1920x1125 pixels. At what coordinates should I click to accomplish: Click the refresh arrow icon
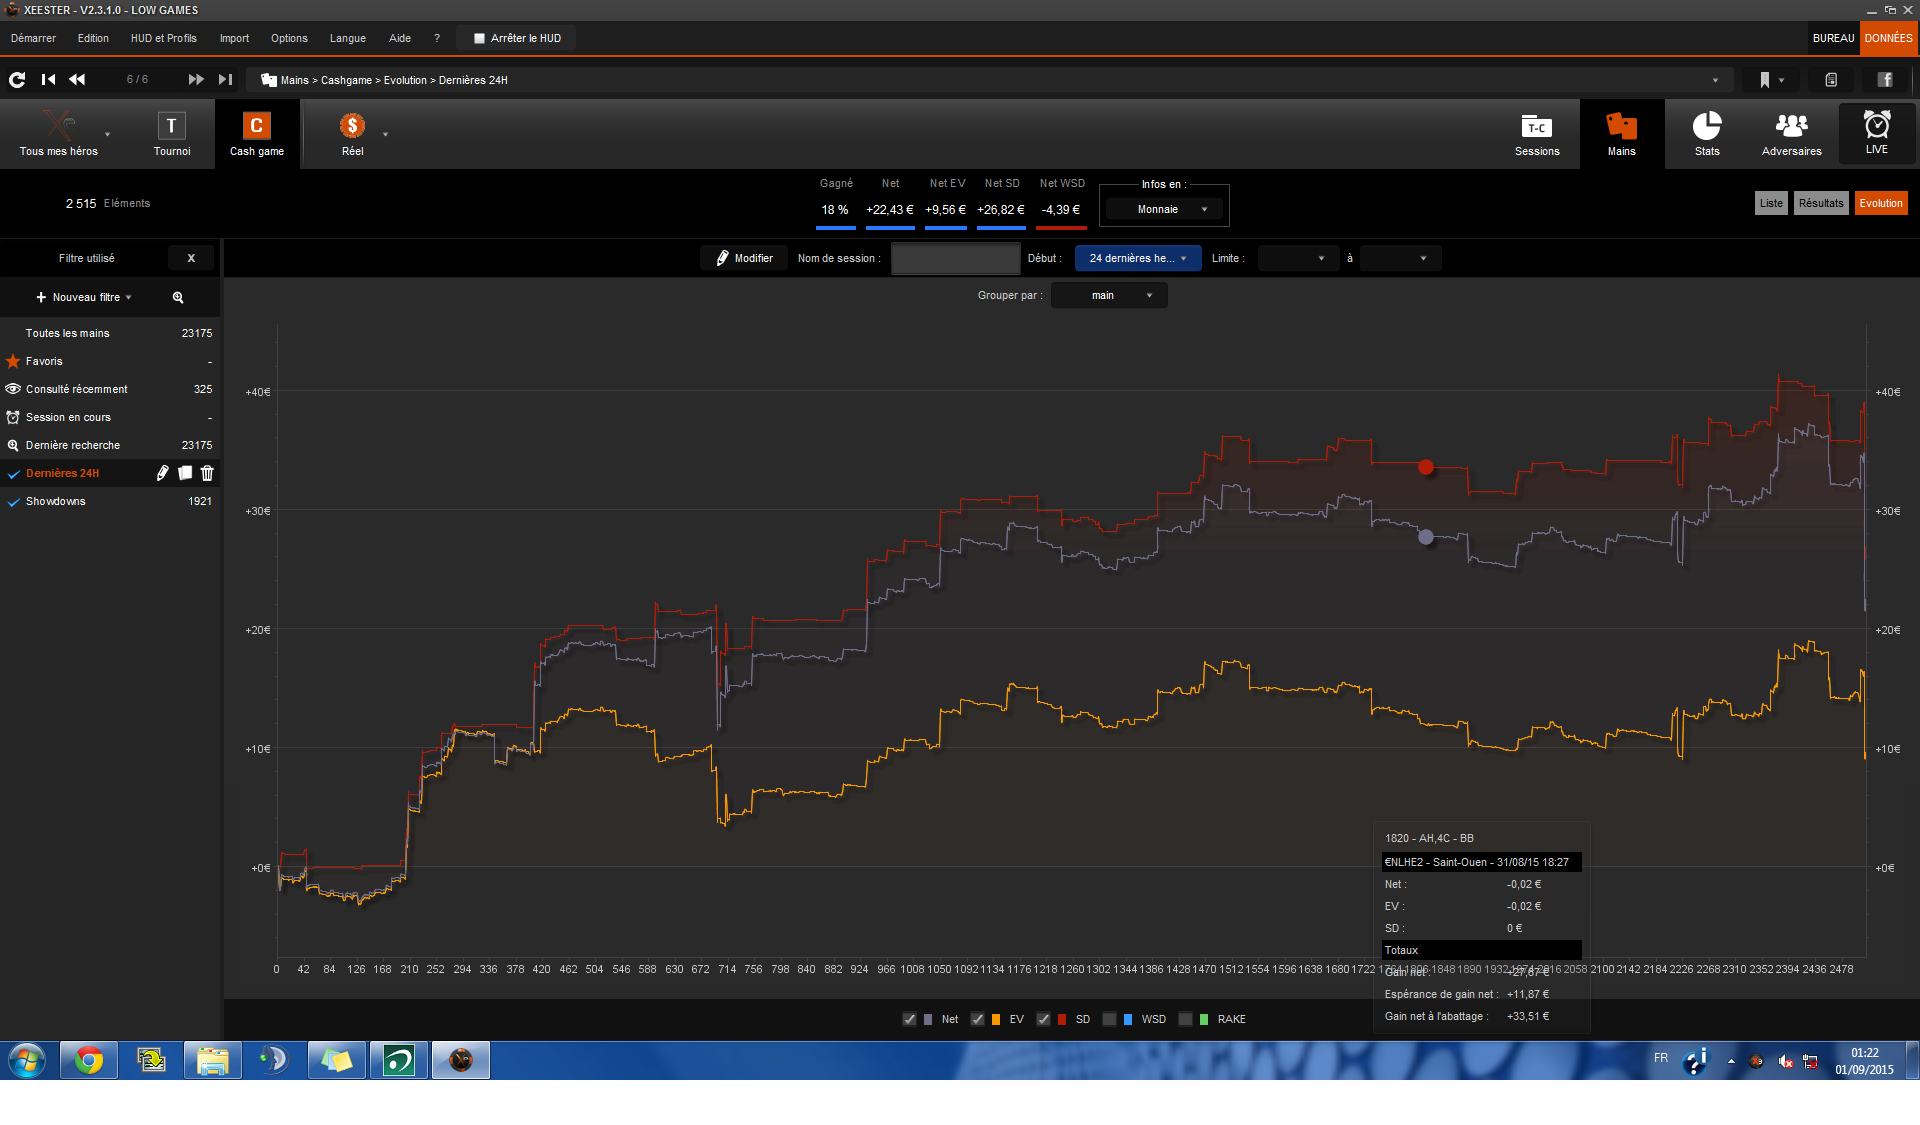pos(17,79)
